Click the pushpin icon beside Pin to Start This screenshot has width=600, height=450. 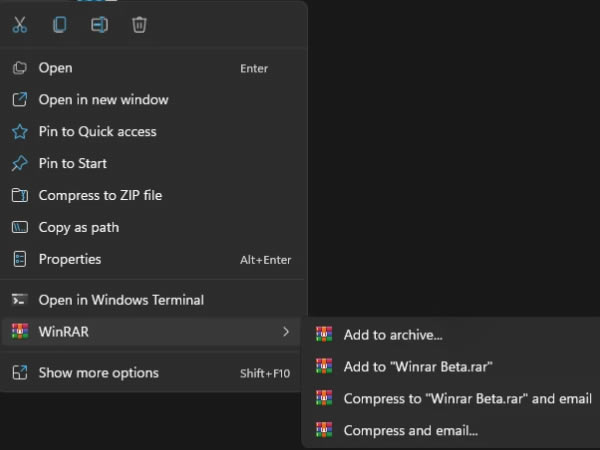(x=20, y=163)
